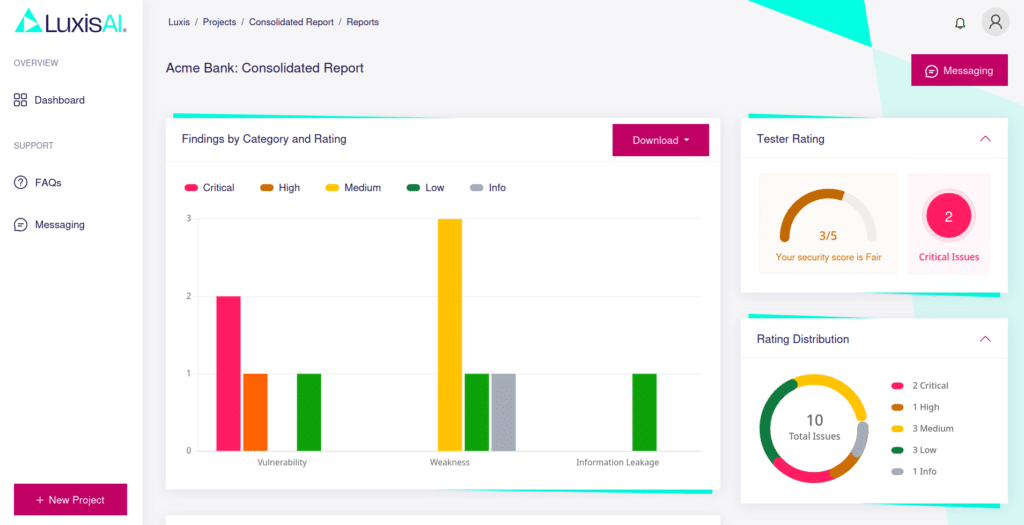The width and height of the screenshot is (1024, 525).
Task: Click the Messaging chat icon in sidebar
Action: click(x=20, y=225)
